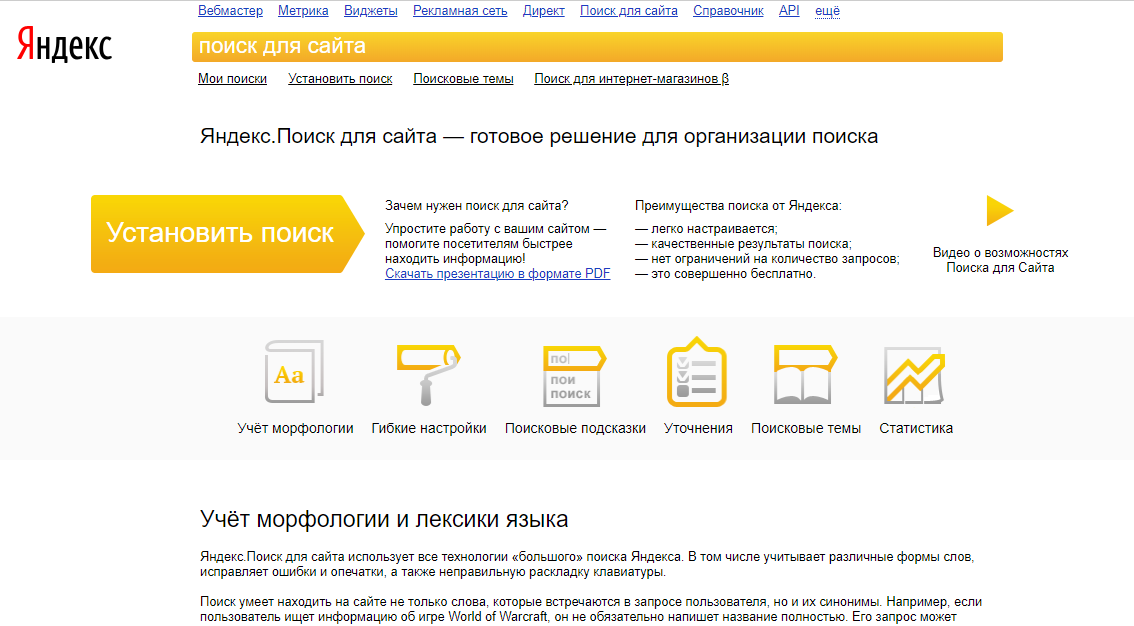Click the Уточнения clipboard checklist icon
This screenshot has width=1134, height=626.
(696, 372)
